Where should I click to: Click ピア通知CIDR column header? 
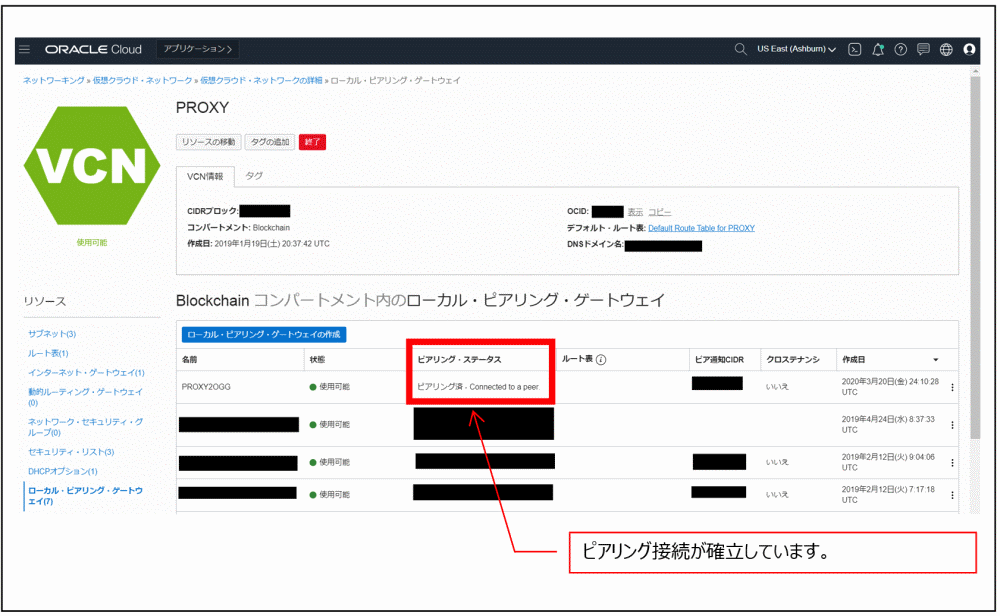[719, 360]
